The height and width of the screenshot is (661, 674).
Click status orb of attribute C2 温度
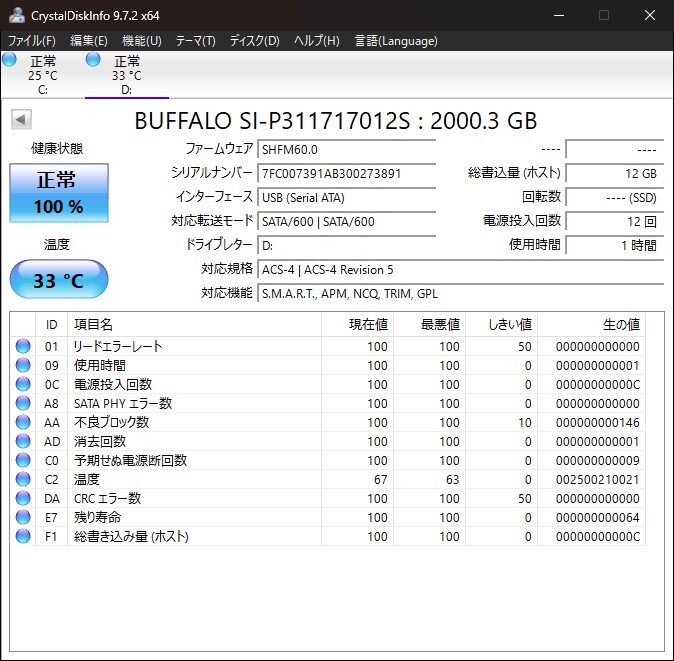coord(23,479)
